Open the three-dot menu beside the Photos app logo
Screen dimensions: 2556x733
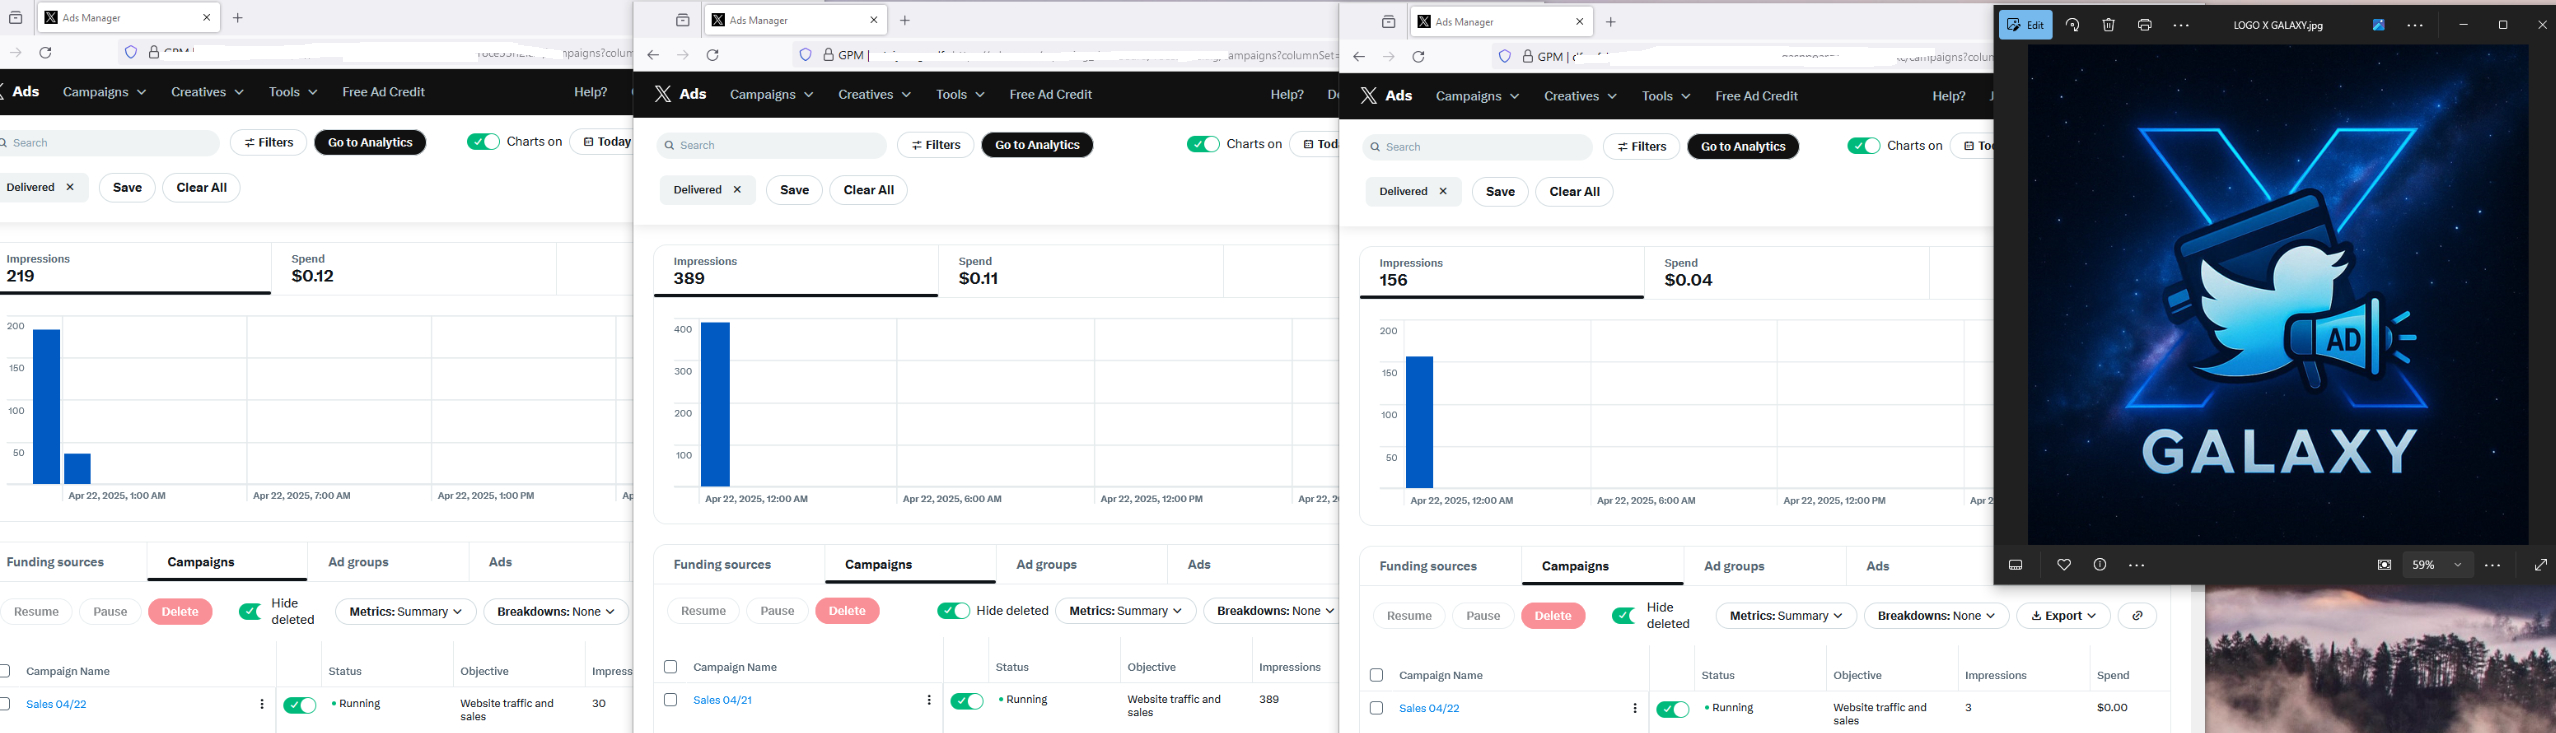(2415, 25)
